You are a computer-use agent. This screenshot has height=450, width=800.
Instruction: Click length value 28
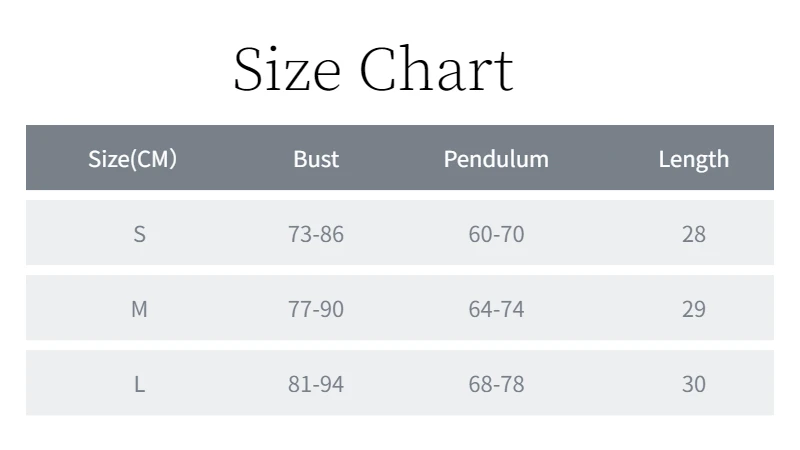coord(693,234)
